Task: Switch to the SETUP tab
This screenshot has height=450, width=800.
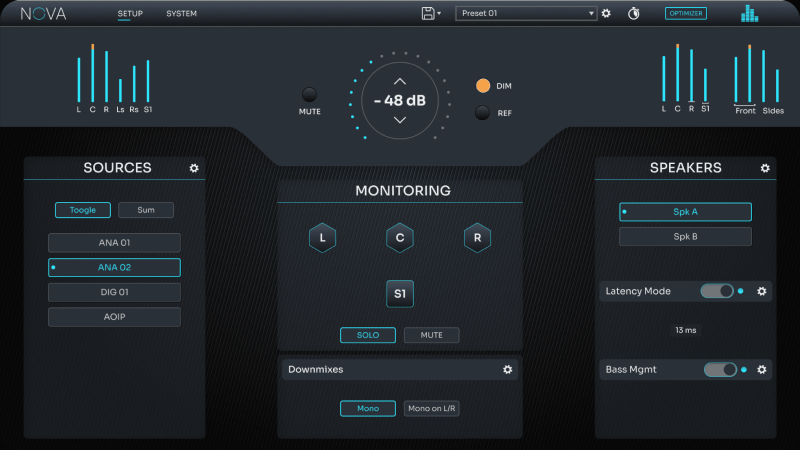Action: 130,14
